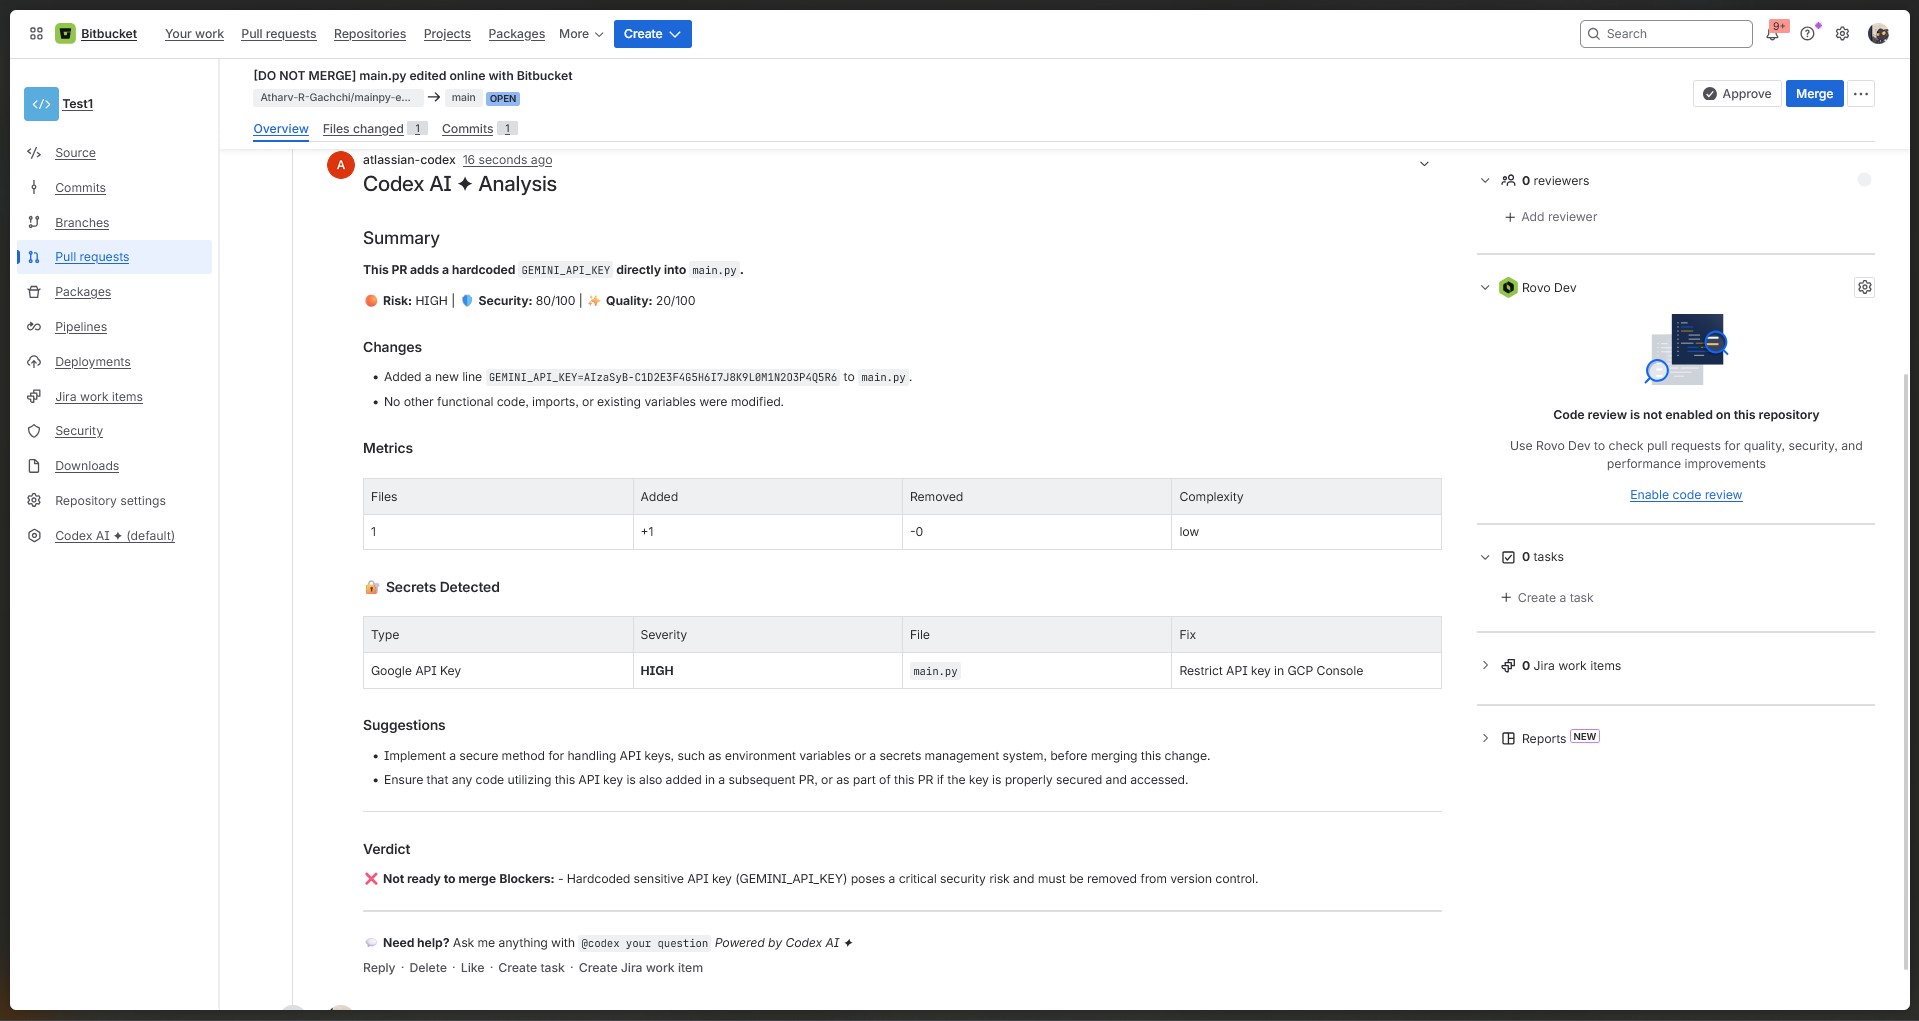Screen dimensions: 1919x1021
Task: Click the page vertical scrollbar
Action: [1906, 670]
